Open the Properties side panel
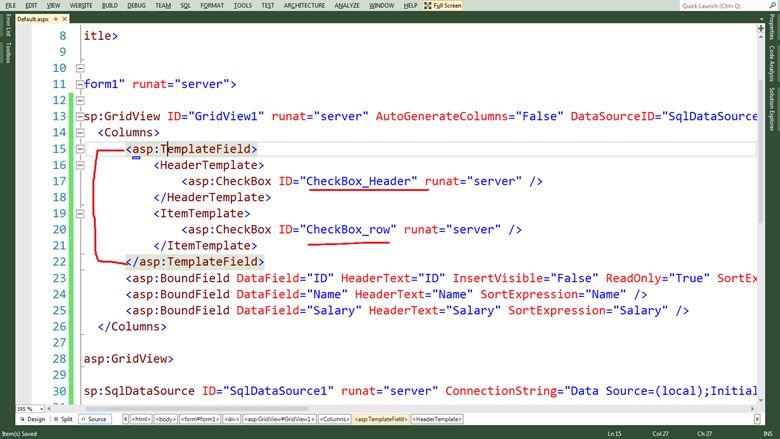 (772, 27)
